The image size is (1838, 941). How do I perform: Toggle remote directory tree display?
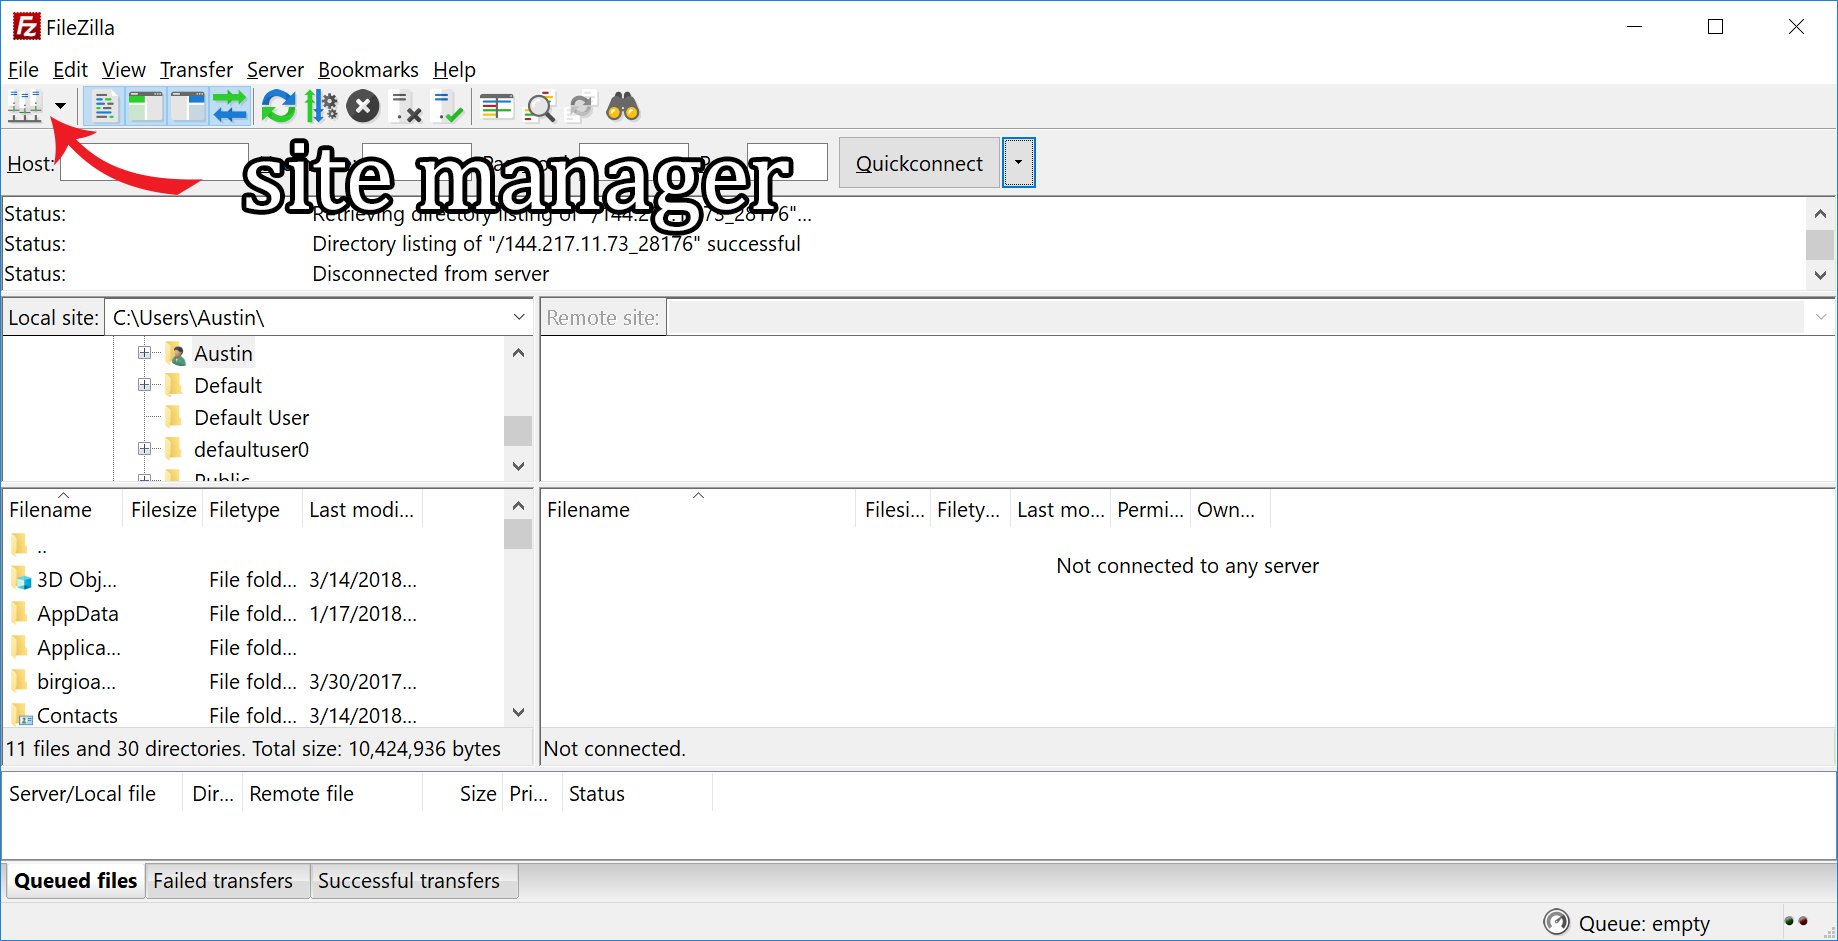click(188, 106)
